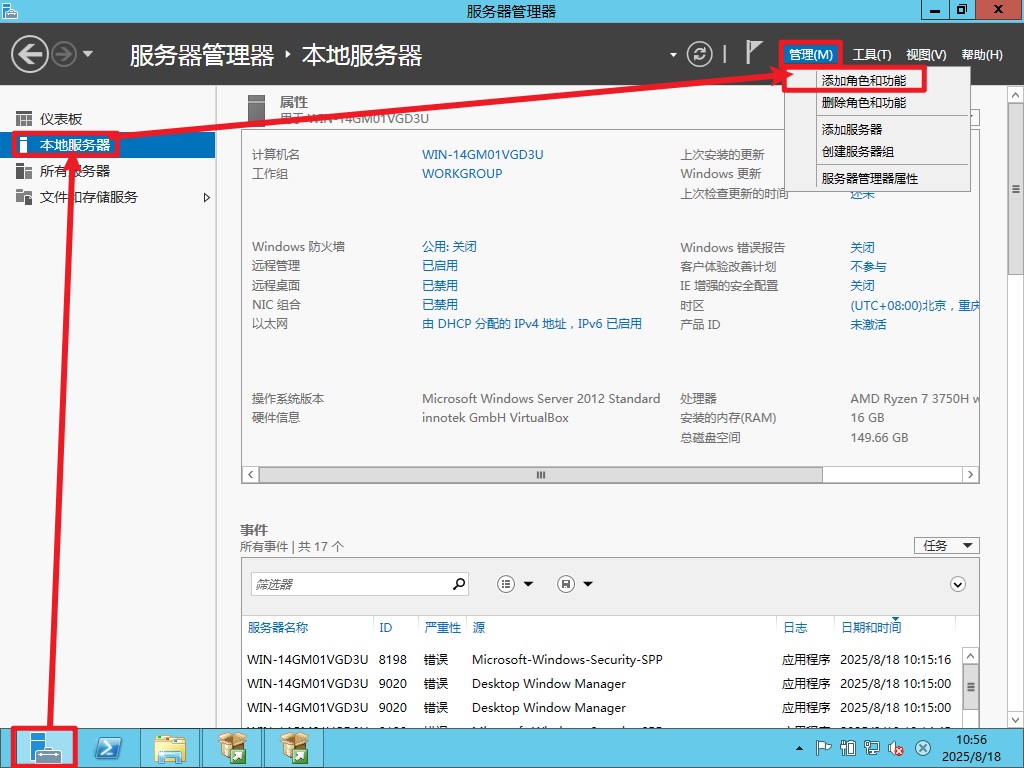Click the 所有服务器 icon
This screenshot has height=768, width=1024.
[x=24, y=171]
